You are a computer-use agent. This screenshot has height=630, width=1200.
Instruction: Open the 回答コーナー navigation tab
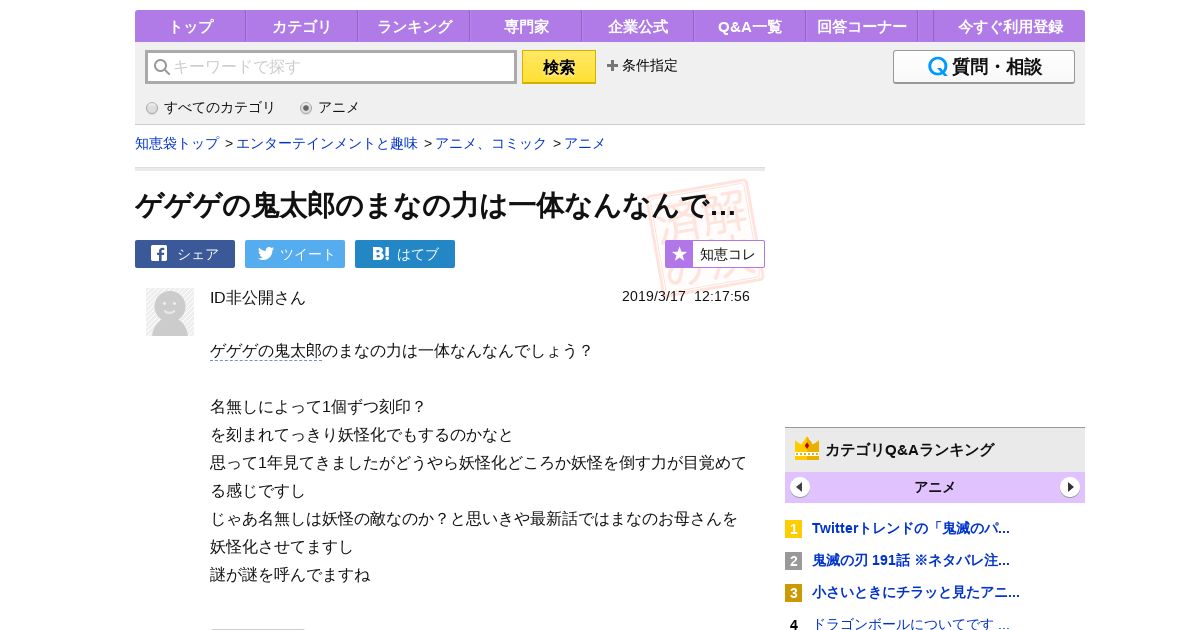861,26
